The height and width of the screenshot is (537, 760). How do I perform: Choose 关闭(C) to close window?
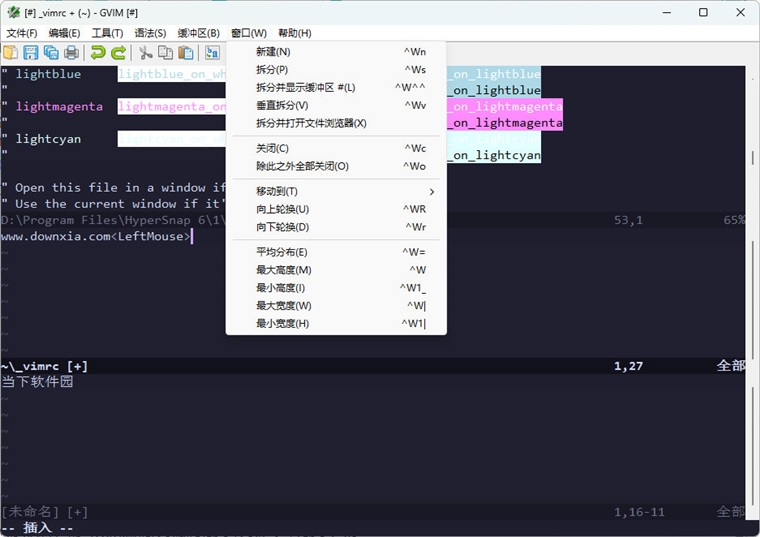(x=336, y=148)
